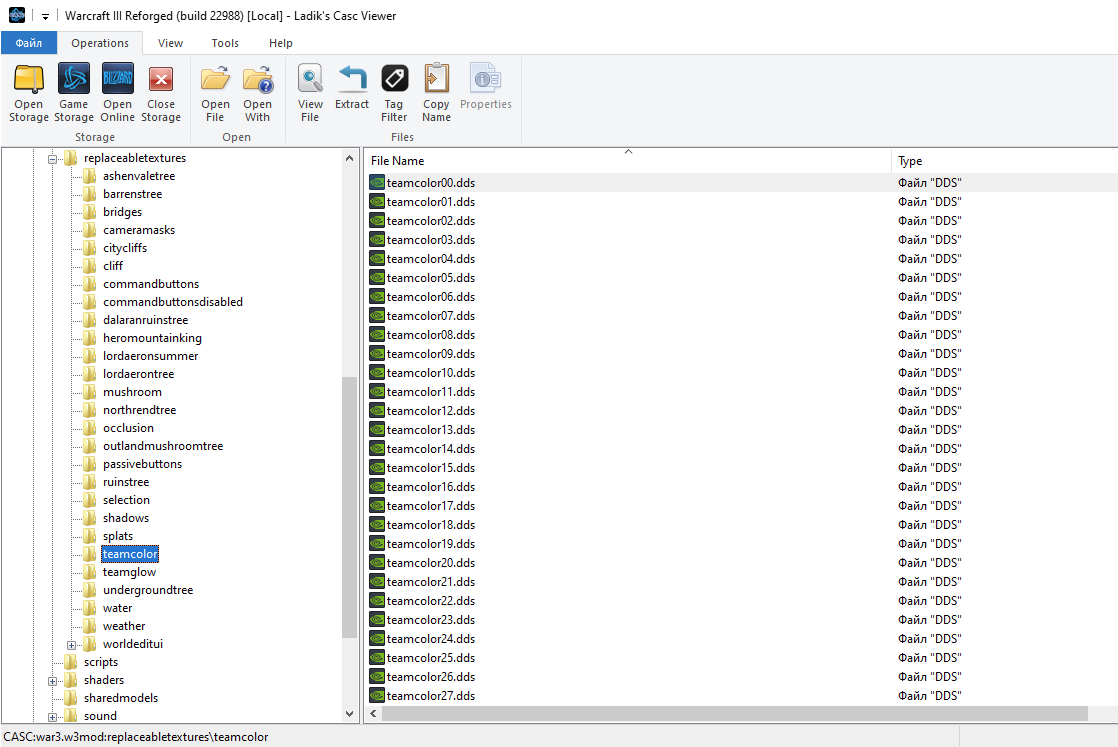
Task: Select the scripts folder
Action: point(101,662)
